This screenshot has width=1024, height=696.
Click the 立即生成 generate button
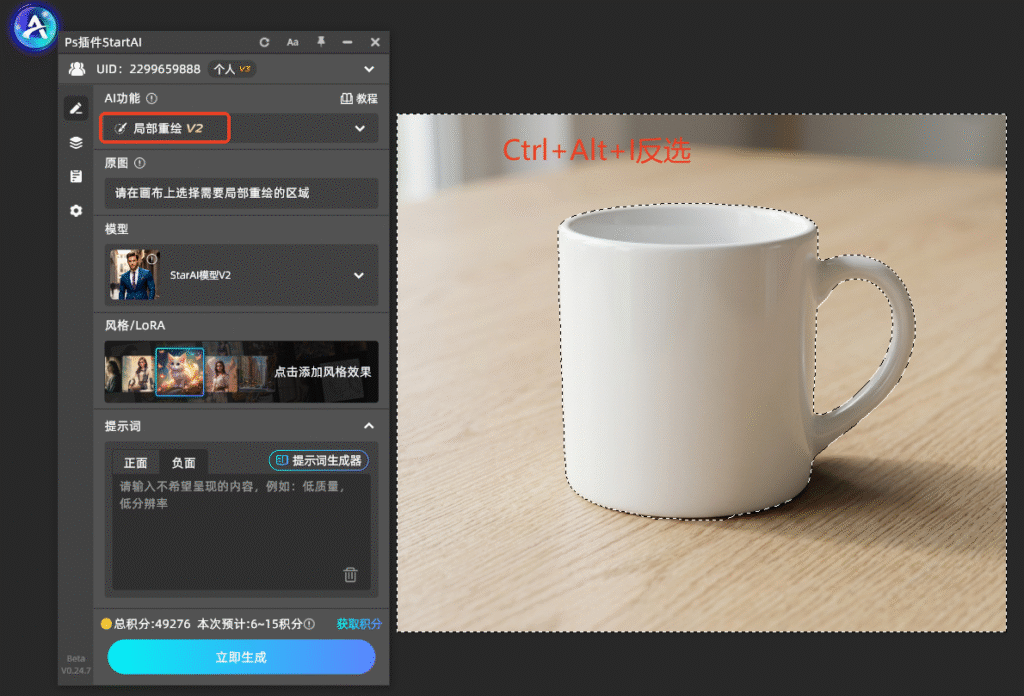pos(241,657)
